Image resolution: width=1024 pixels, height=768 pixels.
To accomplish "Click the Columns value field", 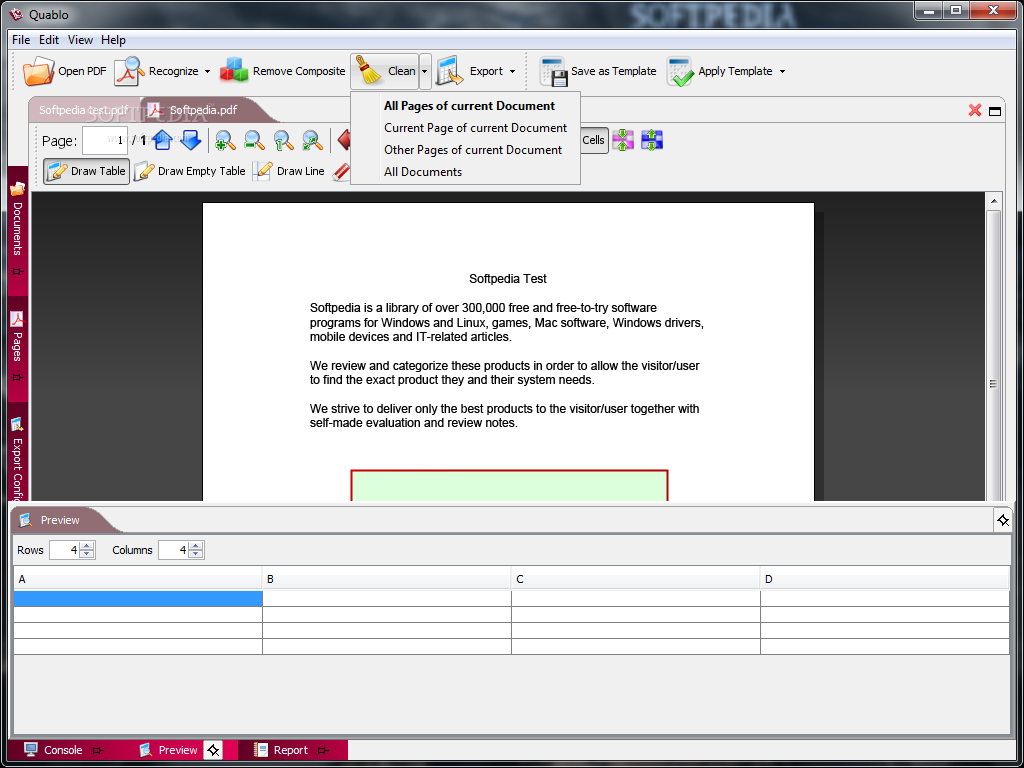I will coord(174,550).
